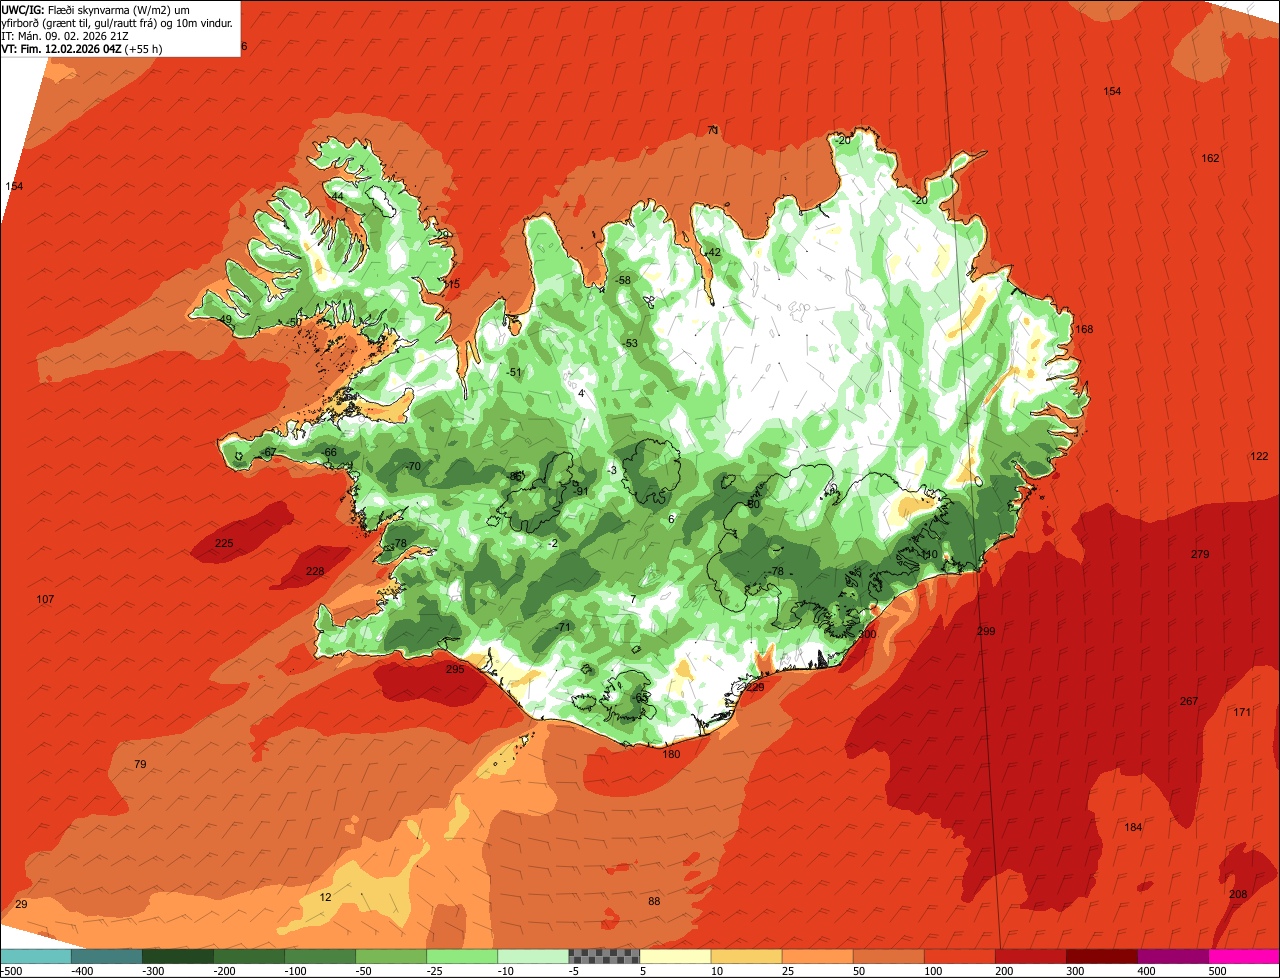Click the value '42' in the northern fjord
This screenshot has height=978, width=1280.
(714, 252)
